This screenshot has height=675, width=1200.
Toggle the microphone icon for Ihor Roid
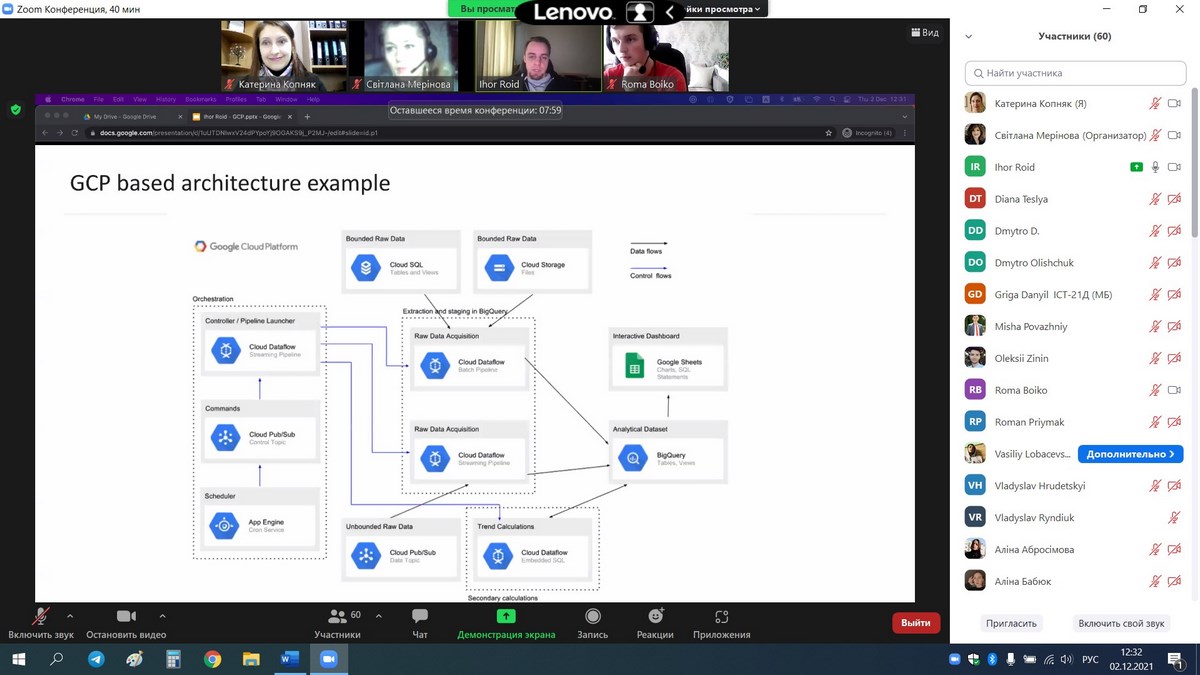click(1155, 167)
